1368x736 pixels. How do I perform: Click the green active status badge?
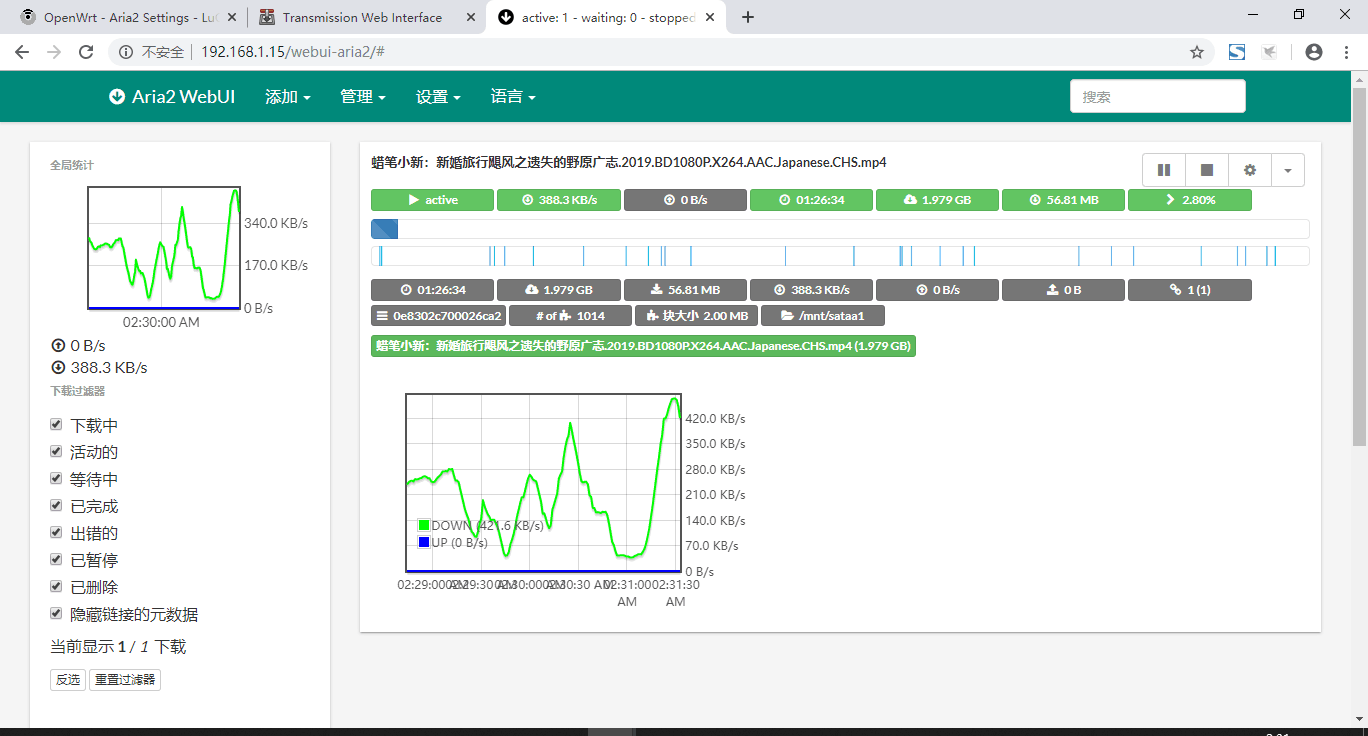[x=432, y=200]
